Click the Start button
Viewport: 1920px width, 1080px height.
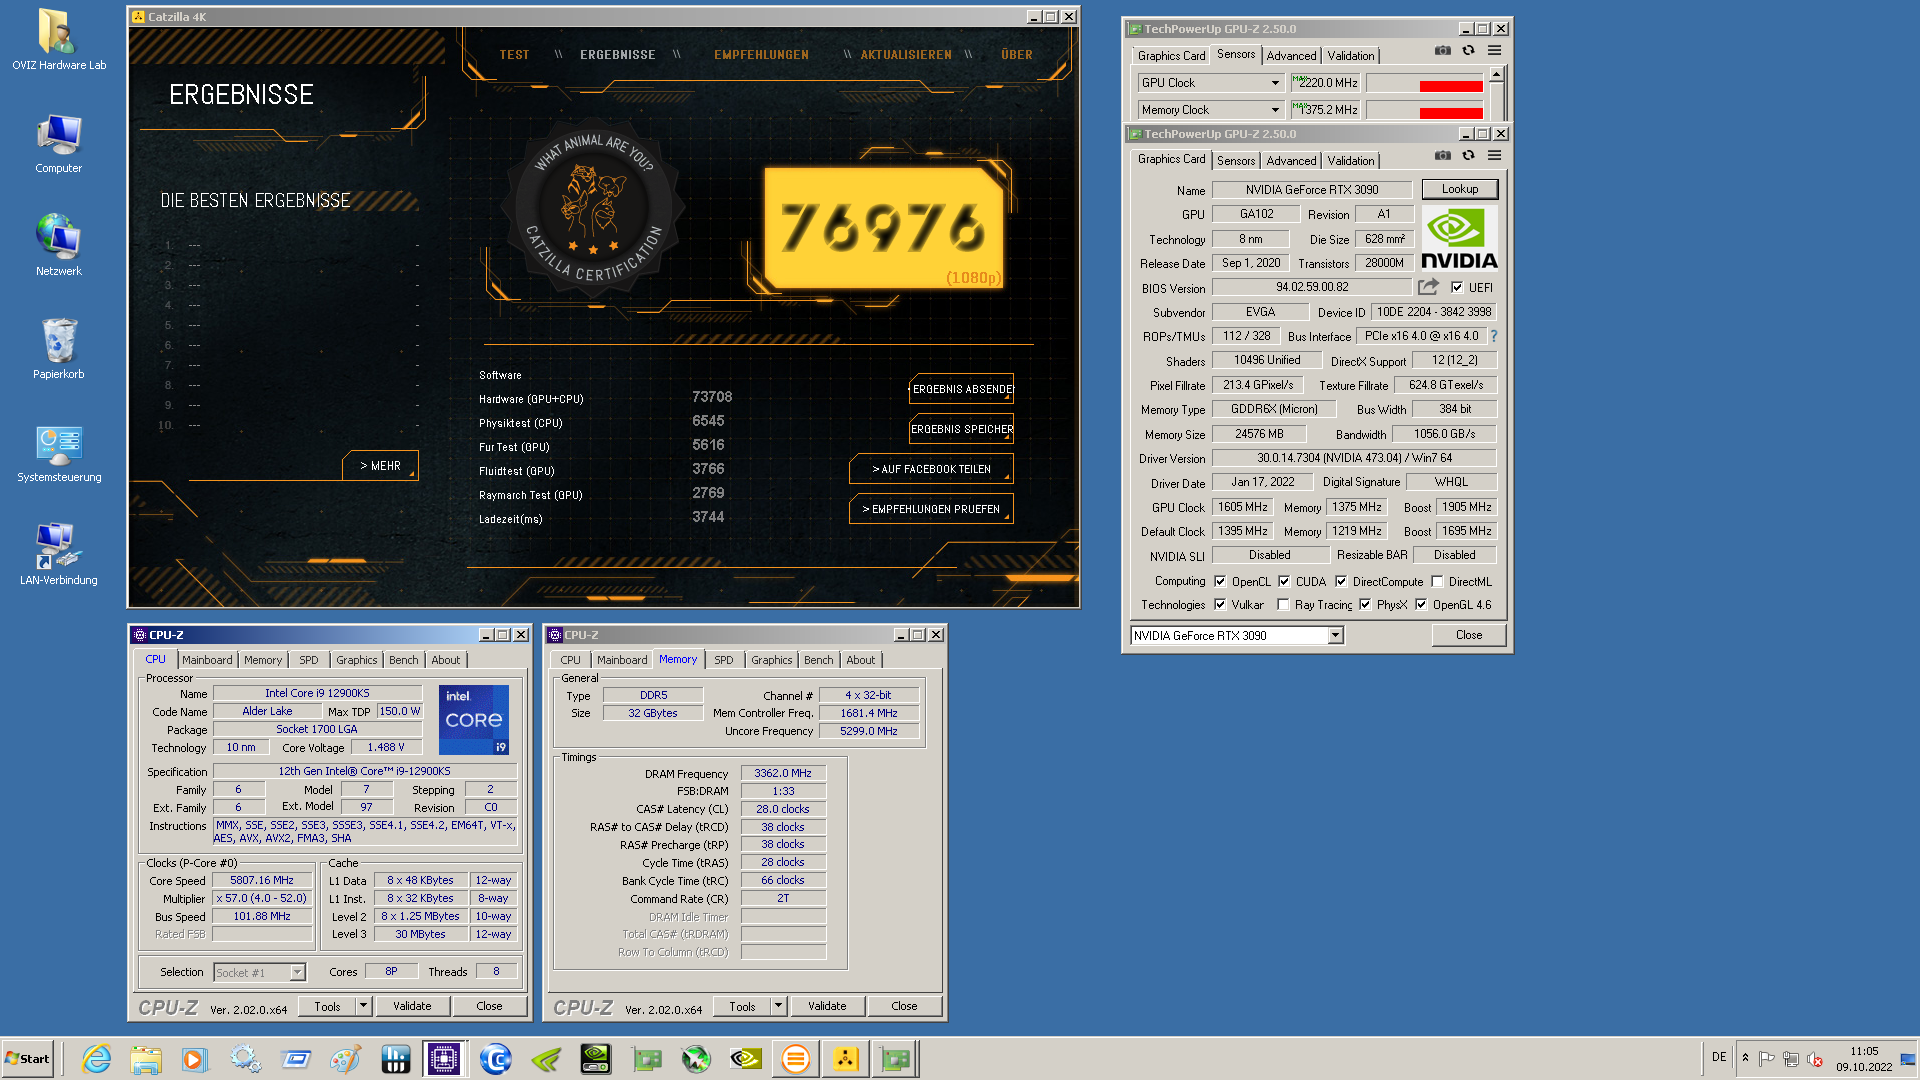(28, 1058)
